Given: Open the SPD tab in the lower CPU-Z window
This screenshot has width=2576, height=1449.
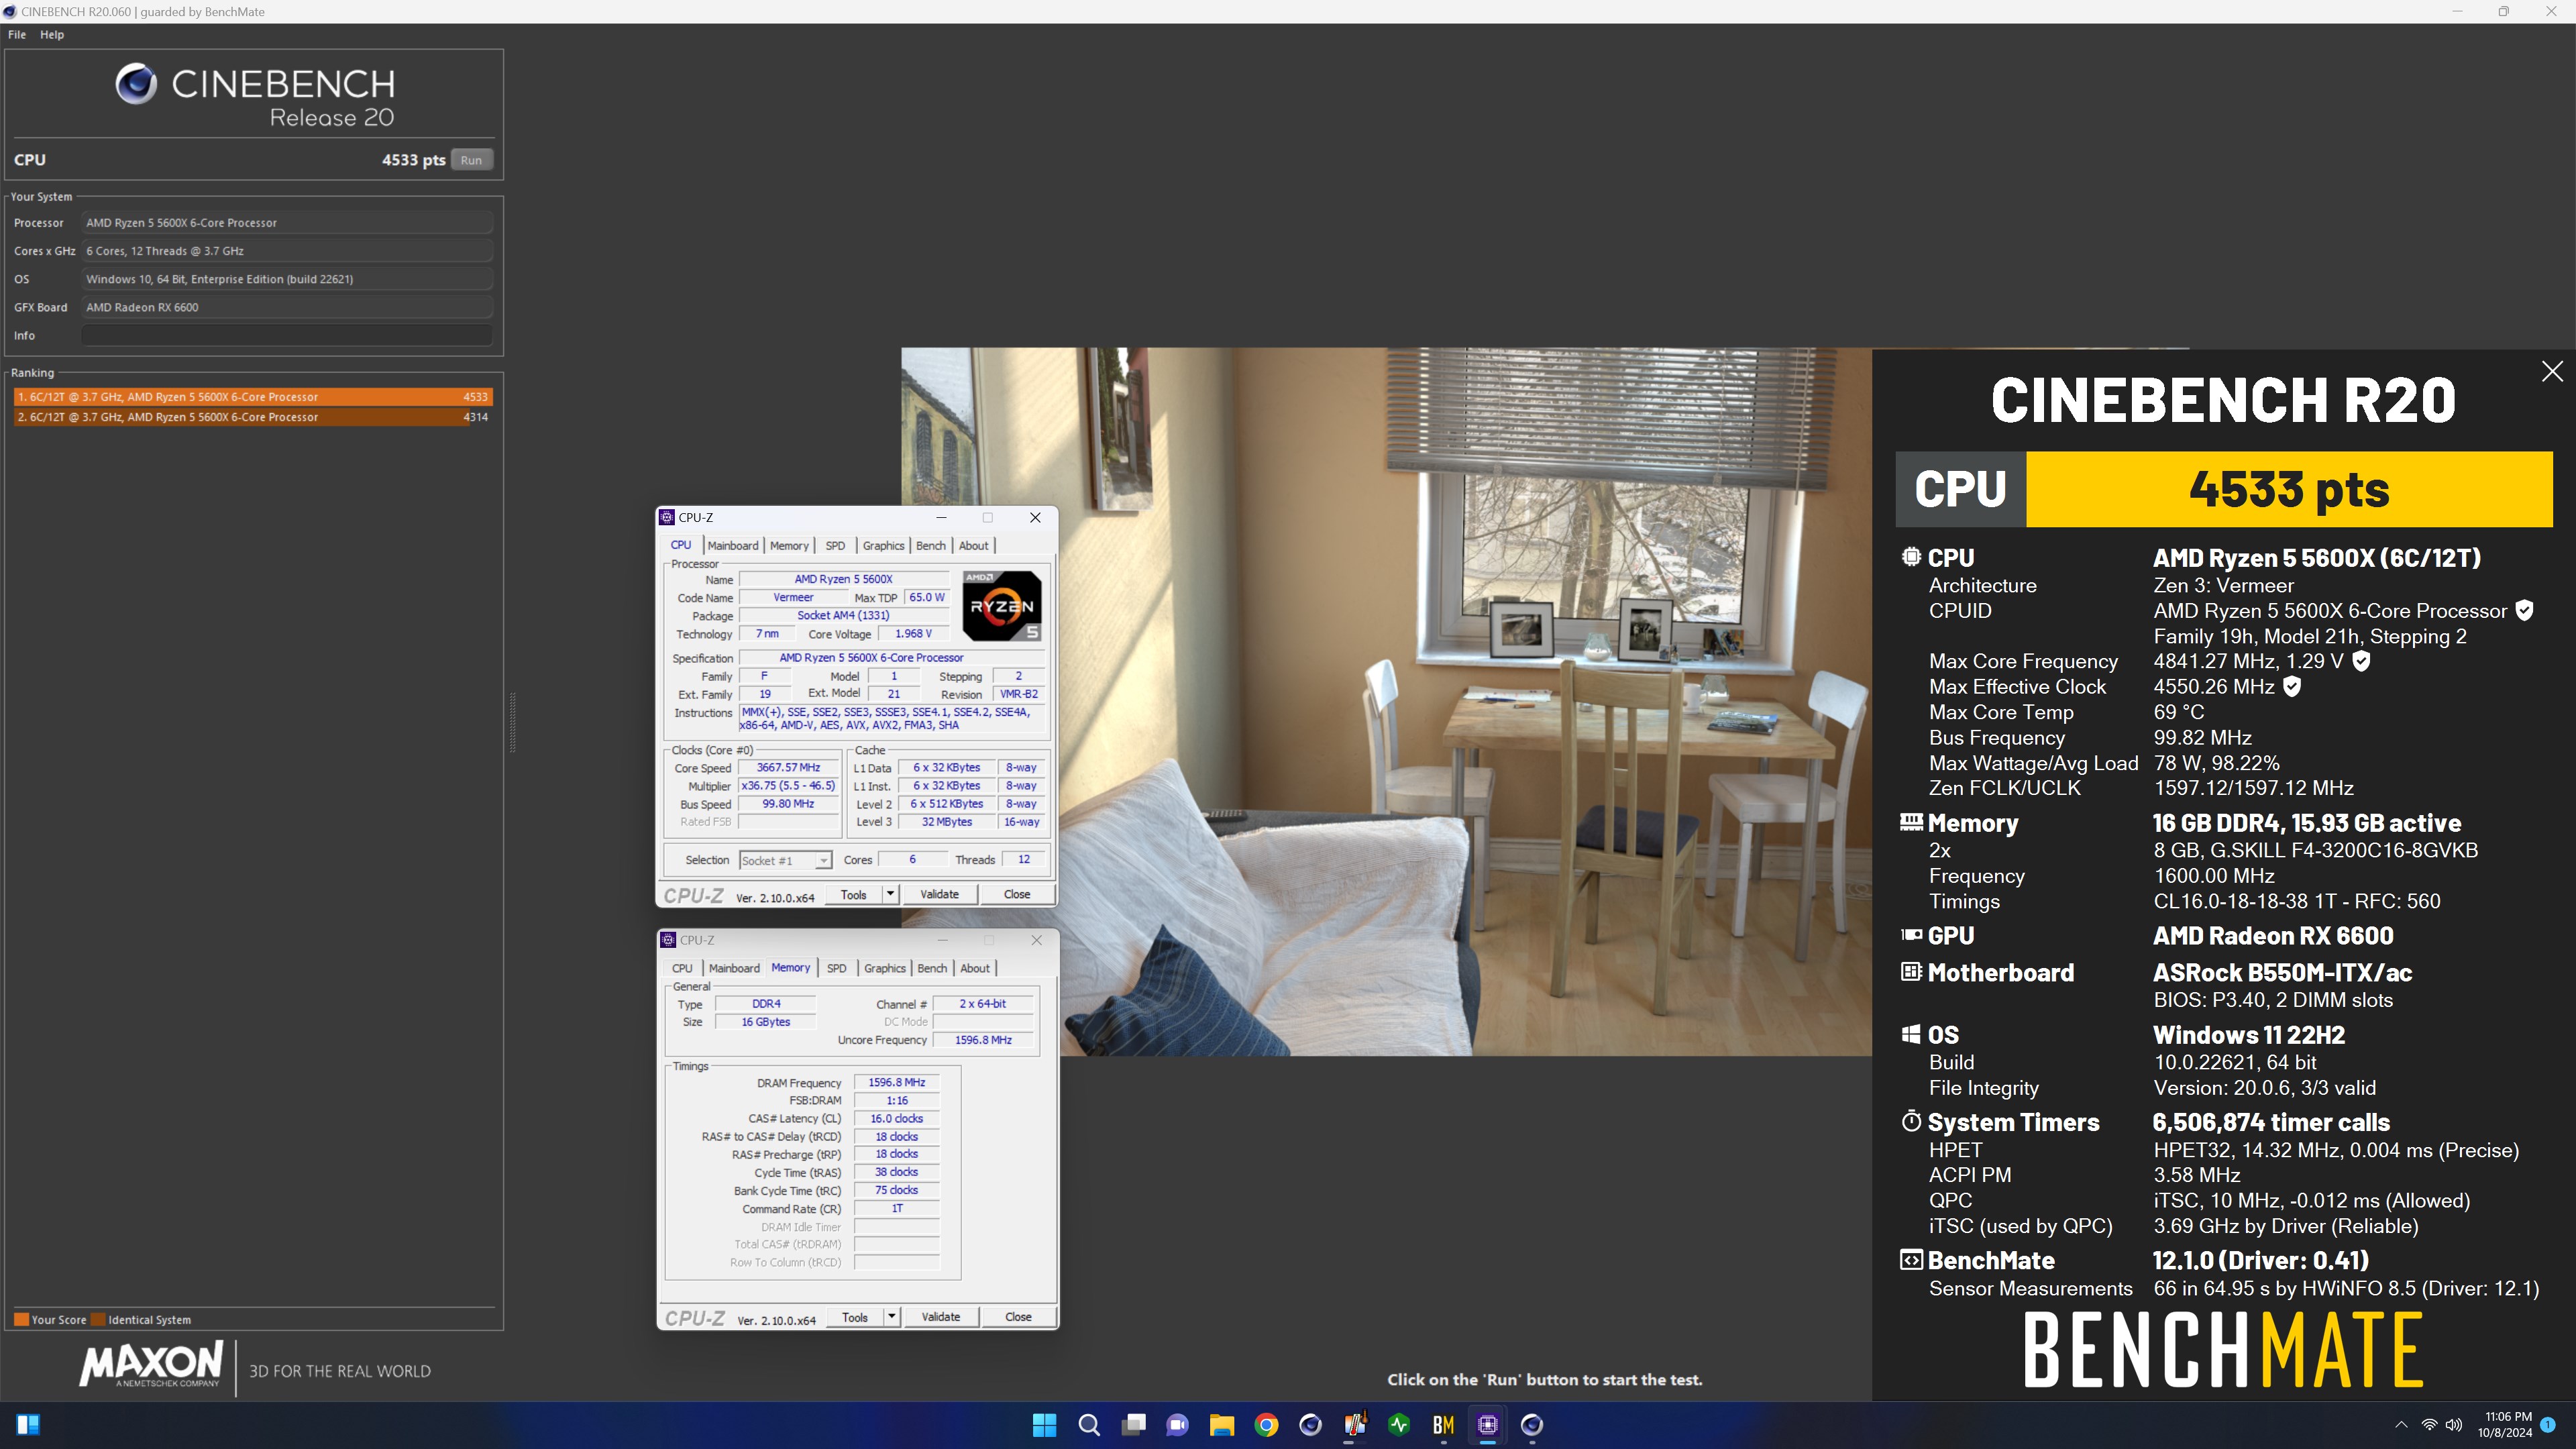Looking at the screenshot, I should point(837,968).
